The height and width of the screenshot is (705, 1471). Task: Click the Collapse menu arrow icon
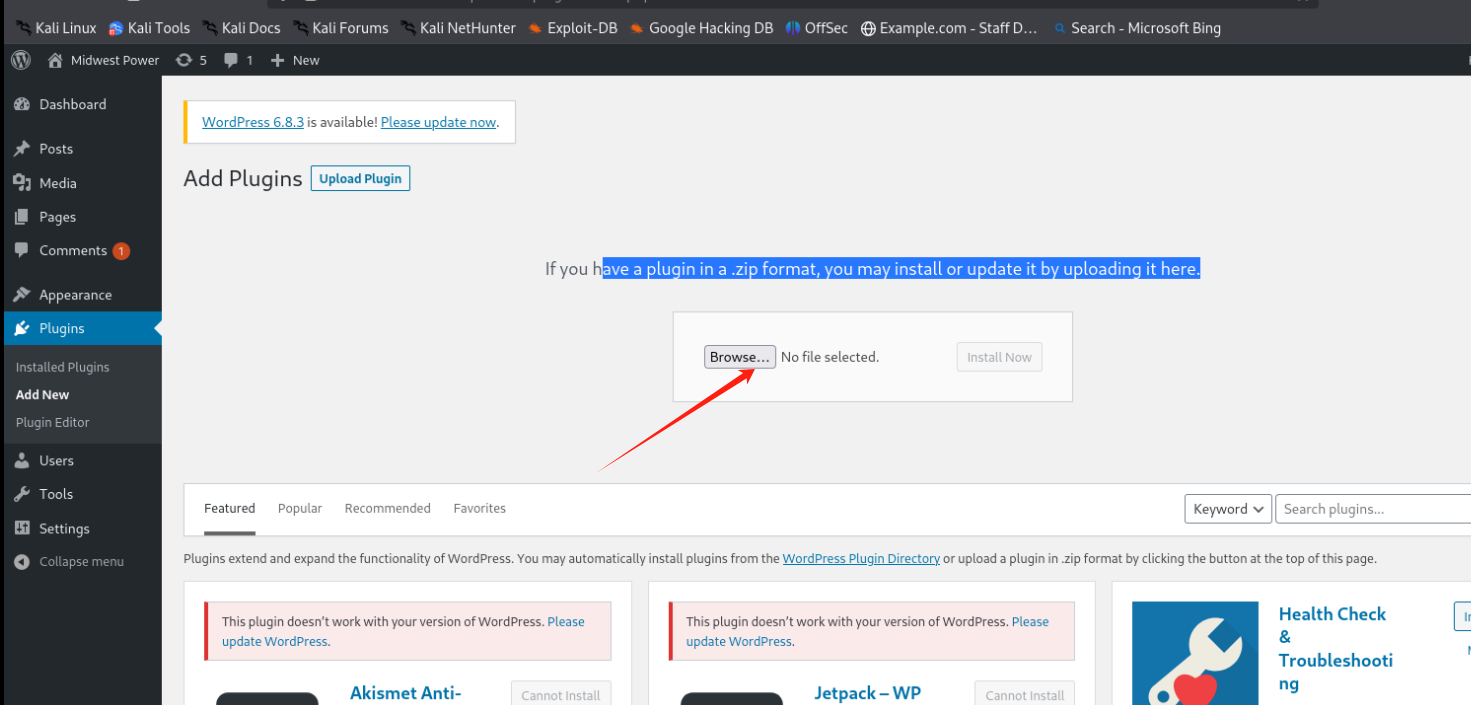pos(22,562)
